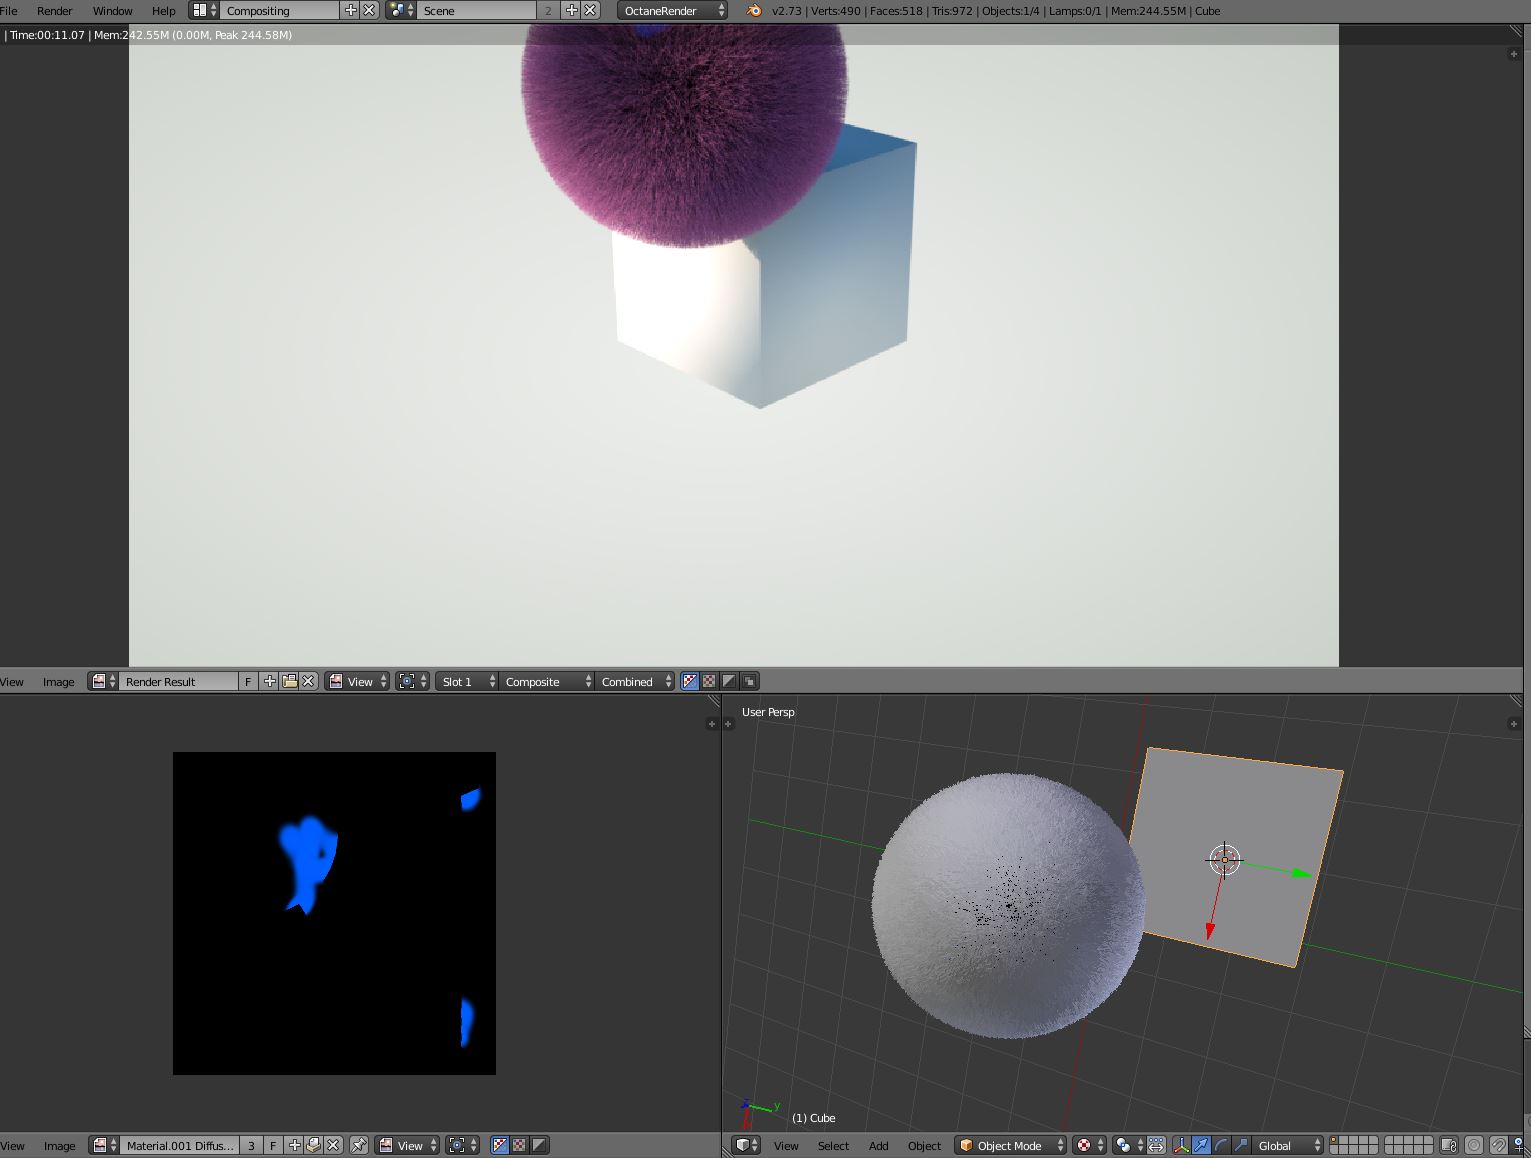Enable alpha channel display in render editor
Screen dimensions: 1531x1158
729,681
